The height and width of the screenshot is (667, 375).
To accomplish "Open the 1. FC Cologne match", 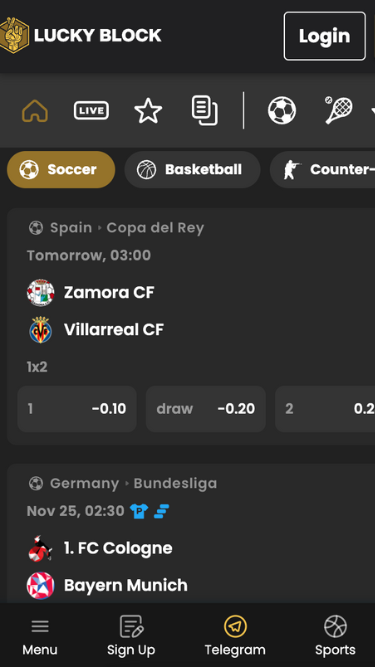I will [118, 548].
